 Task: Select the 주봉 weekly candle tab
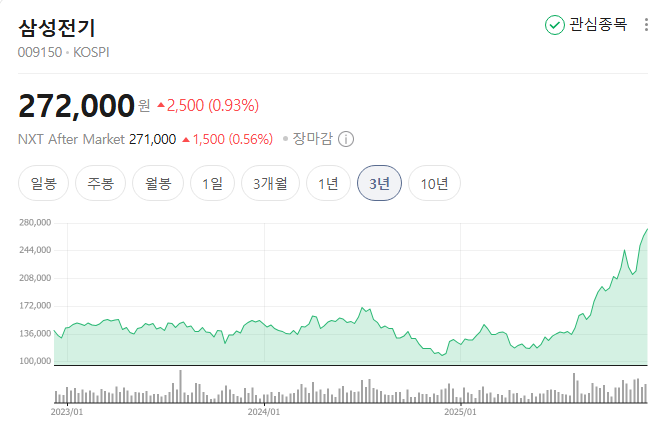100,183
